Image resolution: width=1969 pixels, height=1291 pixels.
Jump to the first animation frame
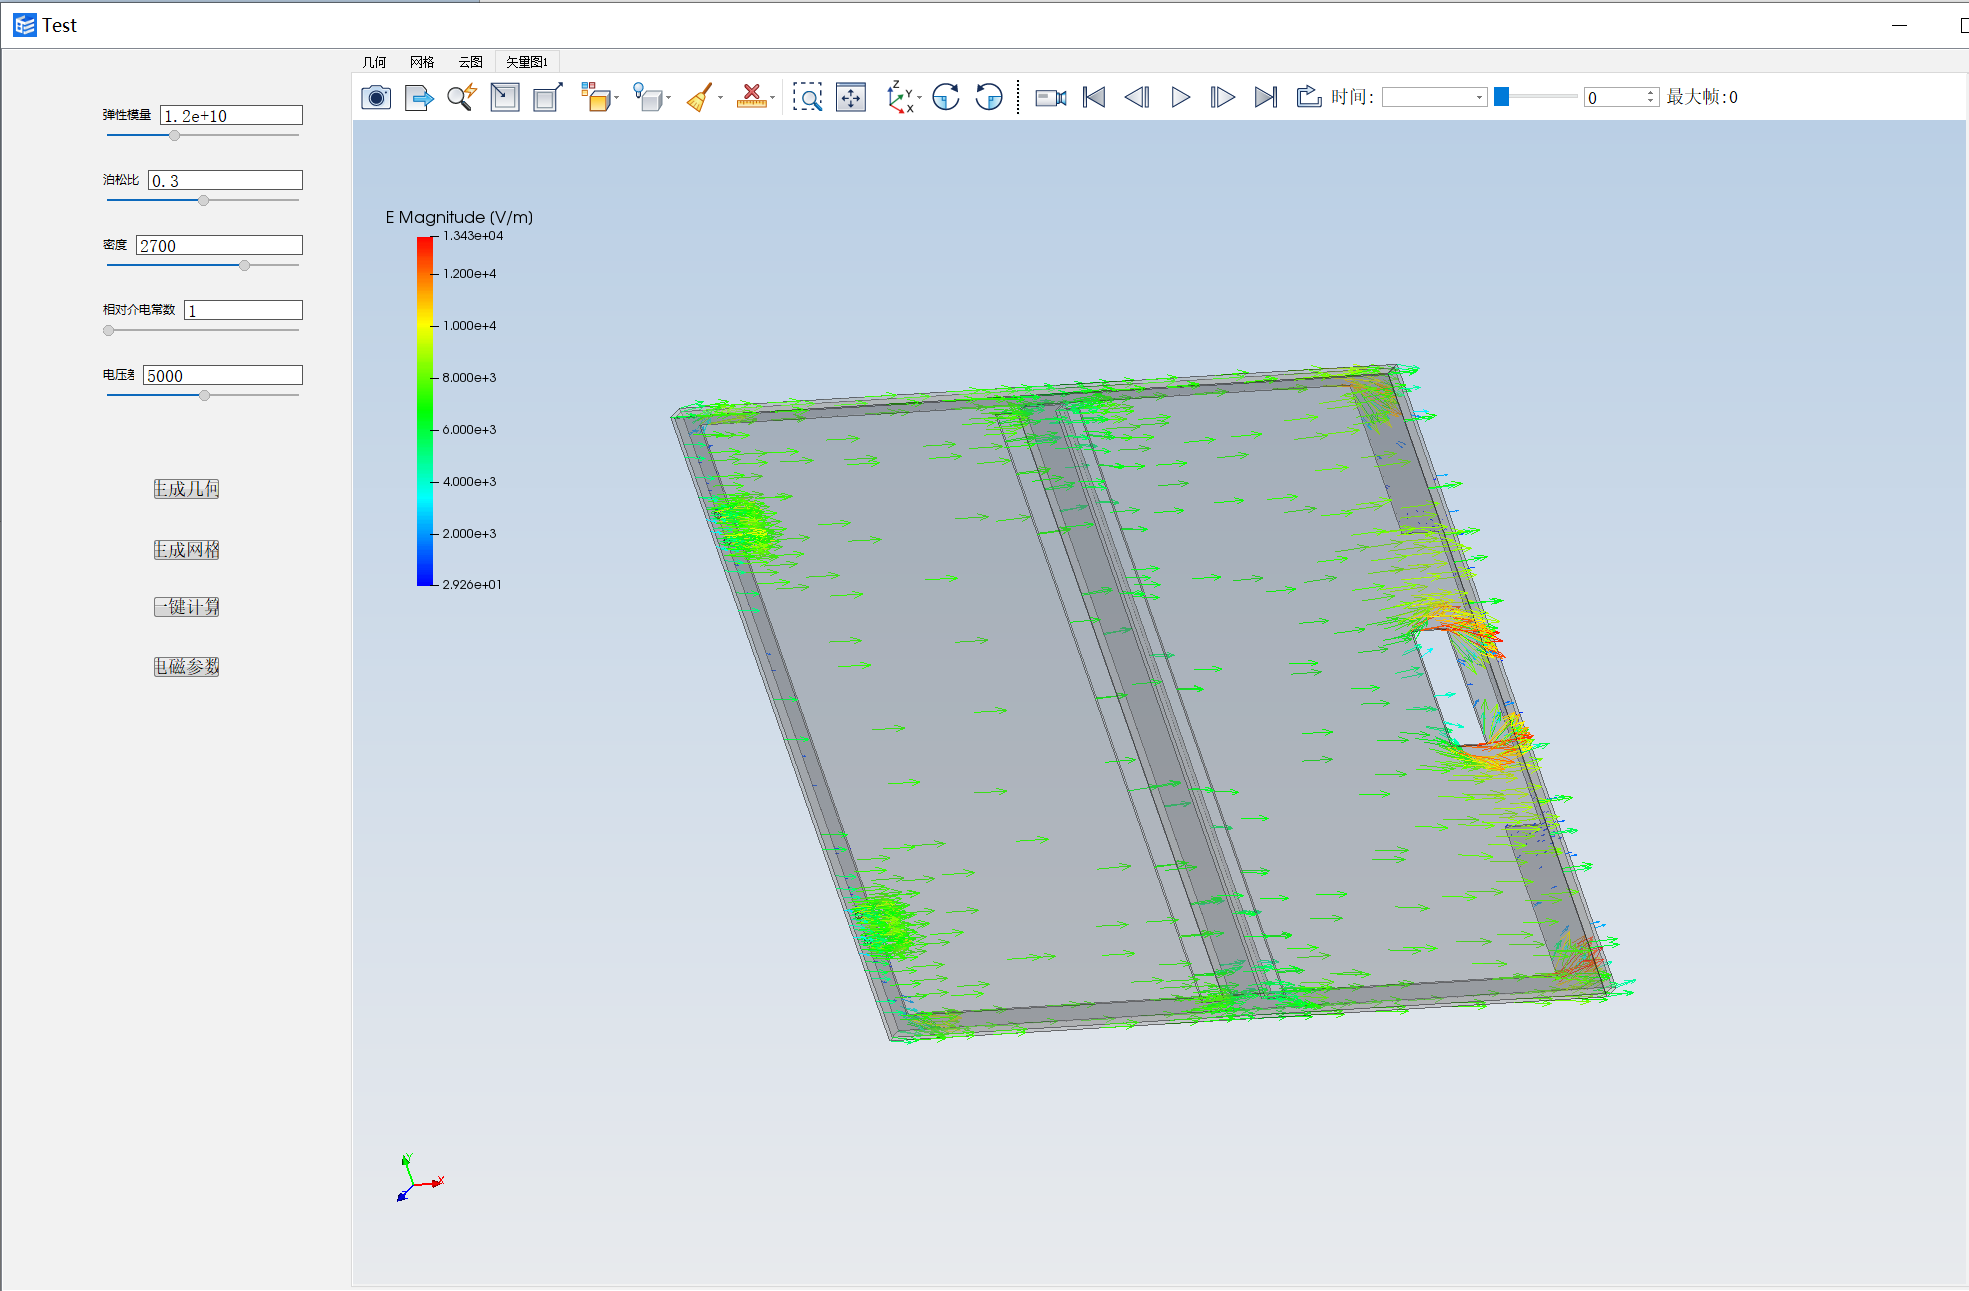coord(1094,97)
